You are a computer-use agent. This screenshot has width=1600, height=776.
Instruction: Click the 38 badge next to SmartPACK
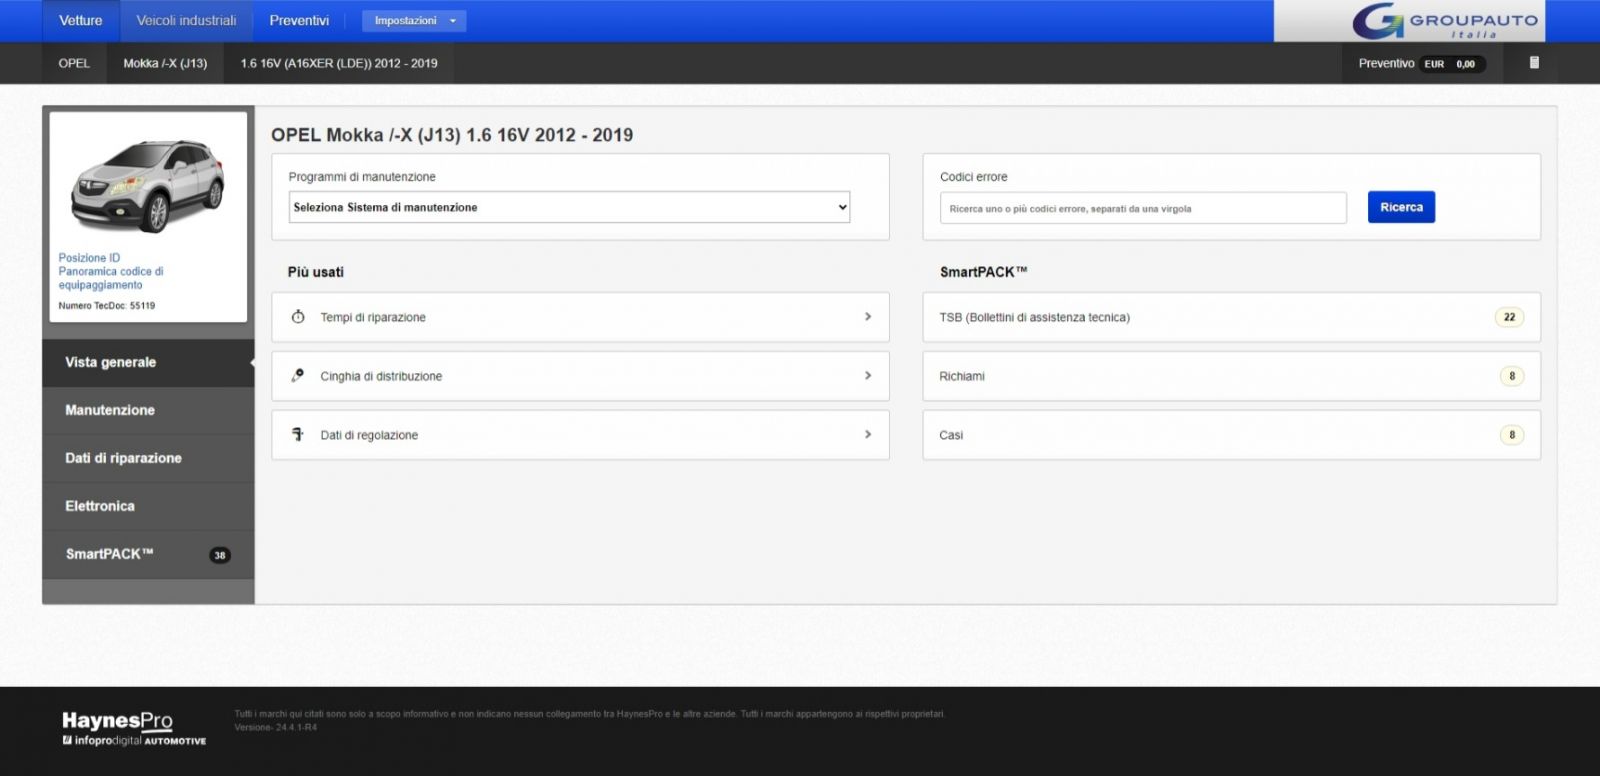pyautogui.click(x=220, y=555)
